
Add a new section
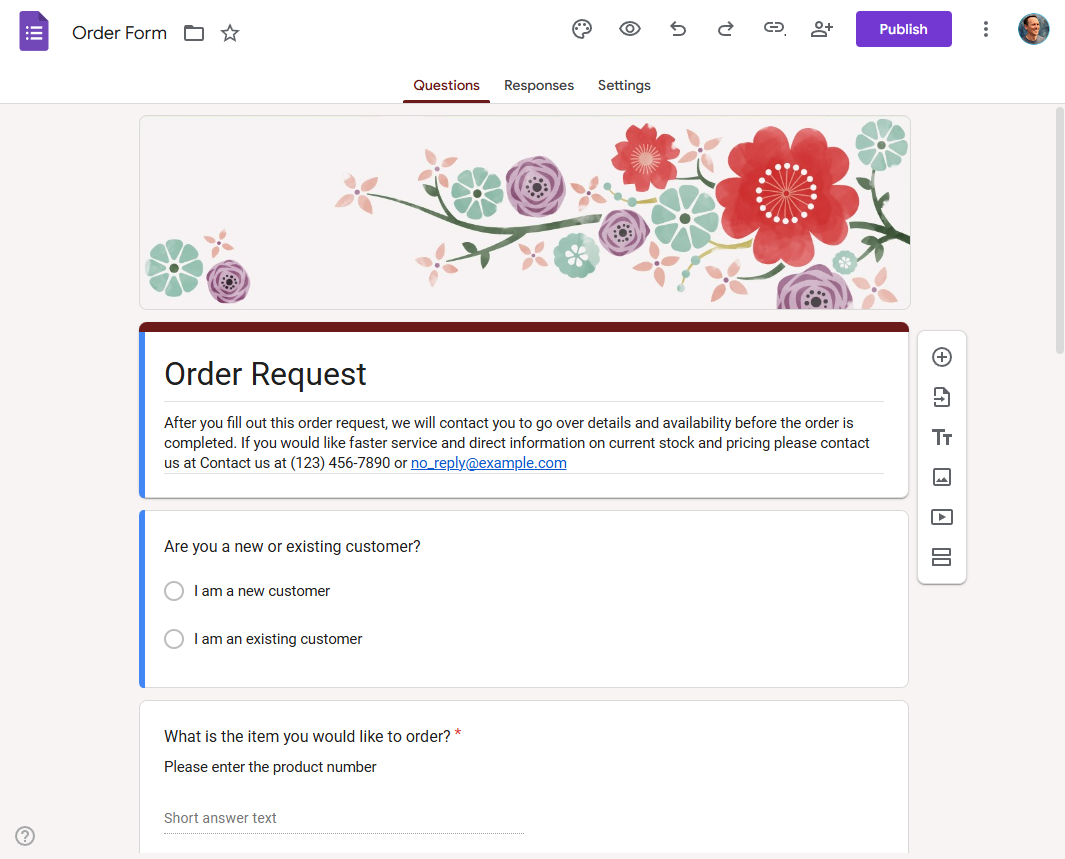[x=941, y=558]
